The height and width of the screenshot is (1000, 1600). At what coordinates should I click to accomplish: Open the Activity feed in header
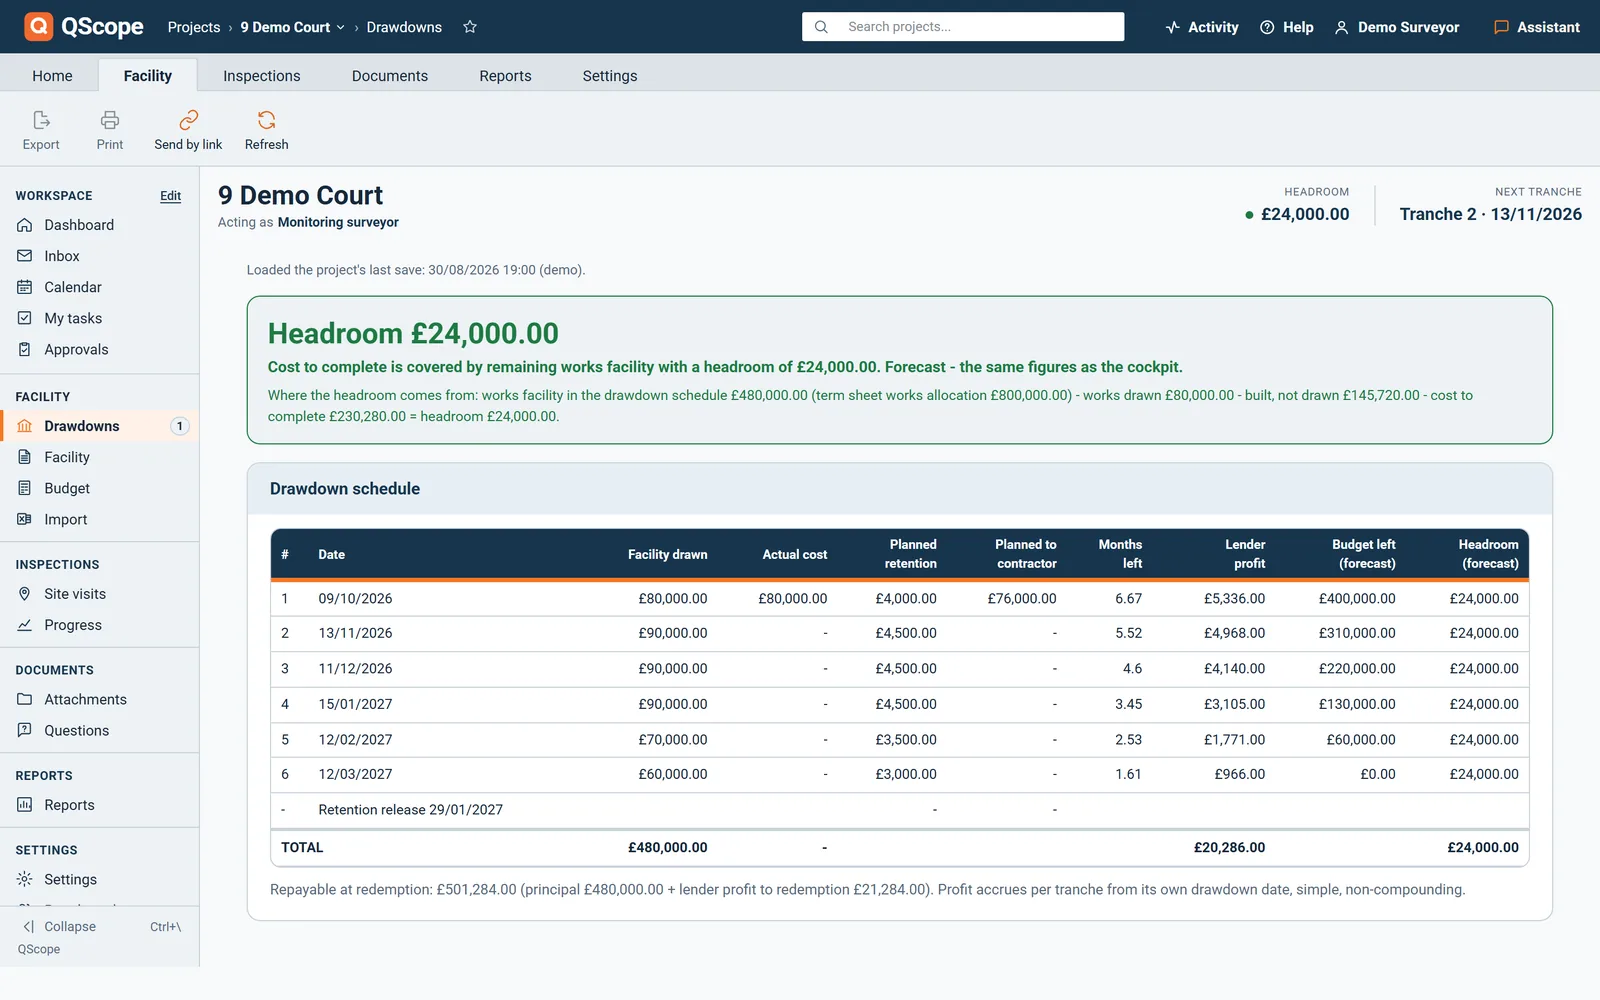[1202, 27]
